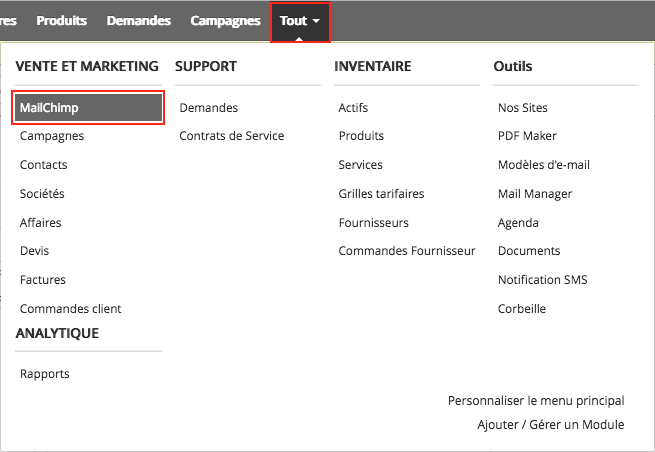The height and width of the screenshot is (452, 655).
Task: Select MailChimp in the menu
Action: (x=87, y=107)
